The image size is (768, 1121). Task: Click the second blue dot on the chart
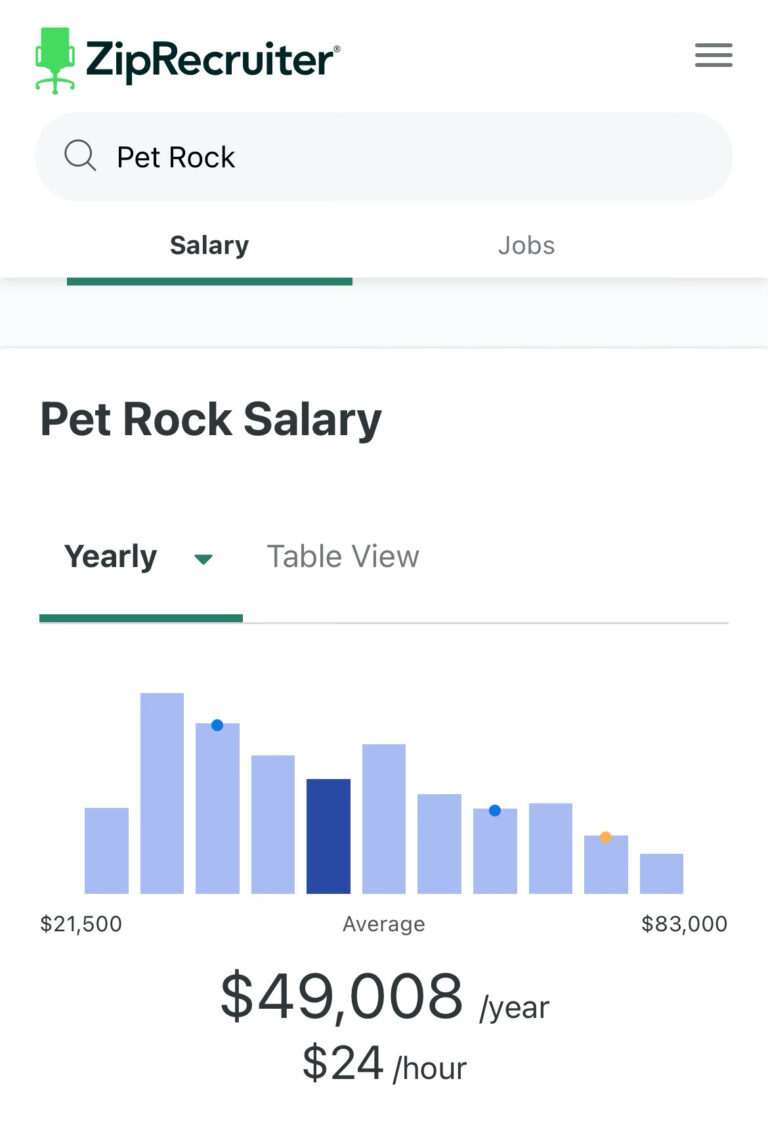(494, 810)
